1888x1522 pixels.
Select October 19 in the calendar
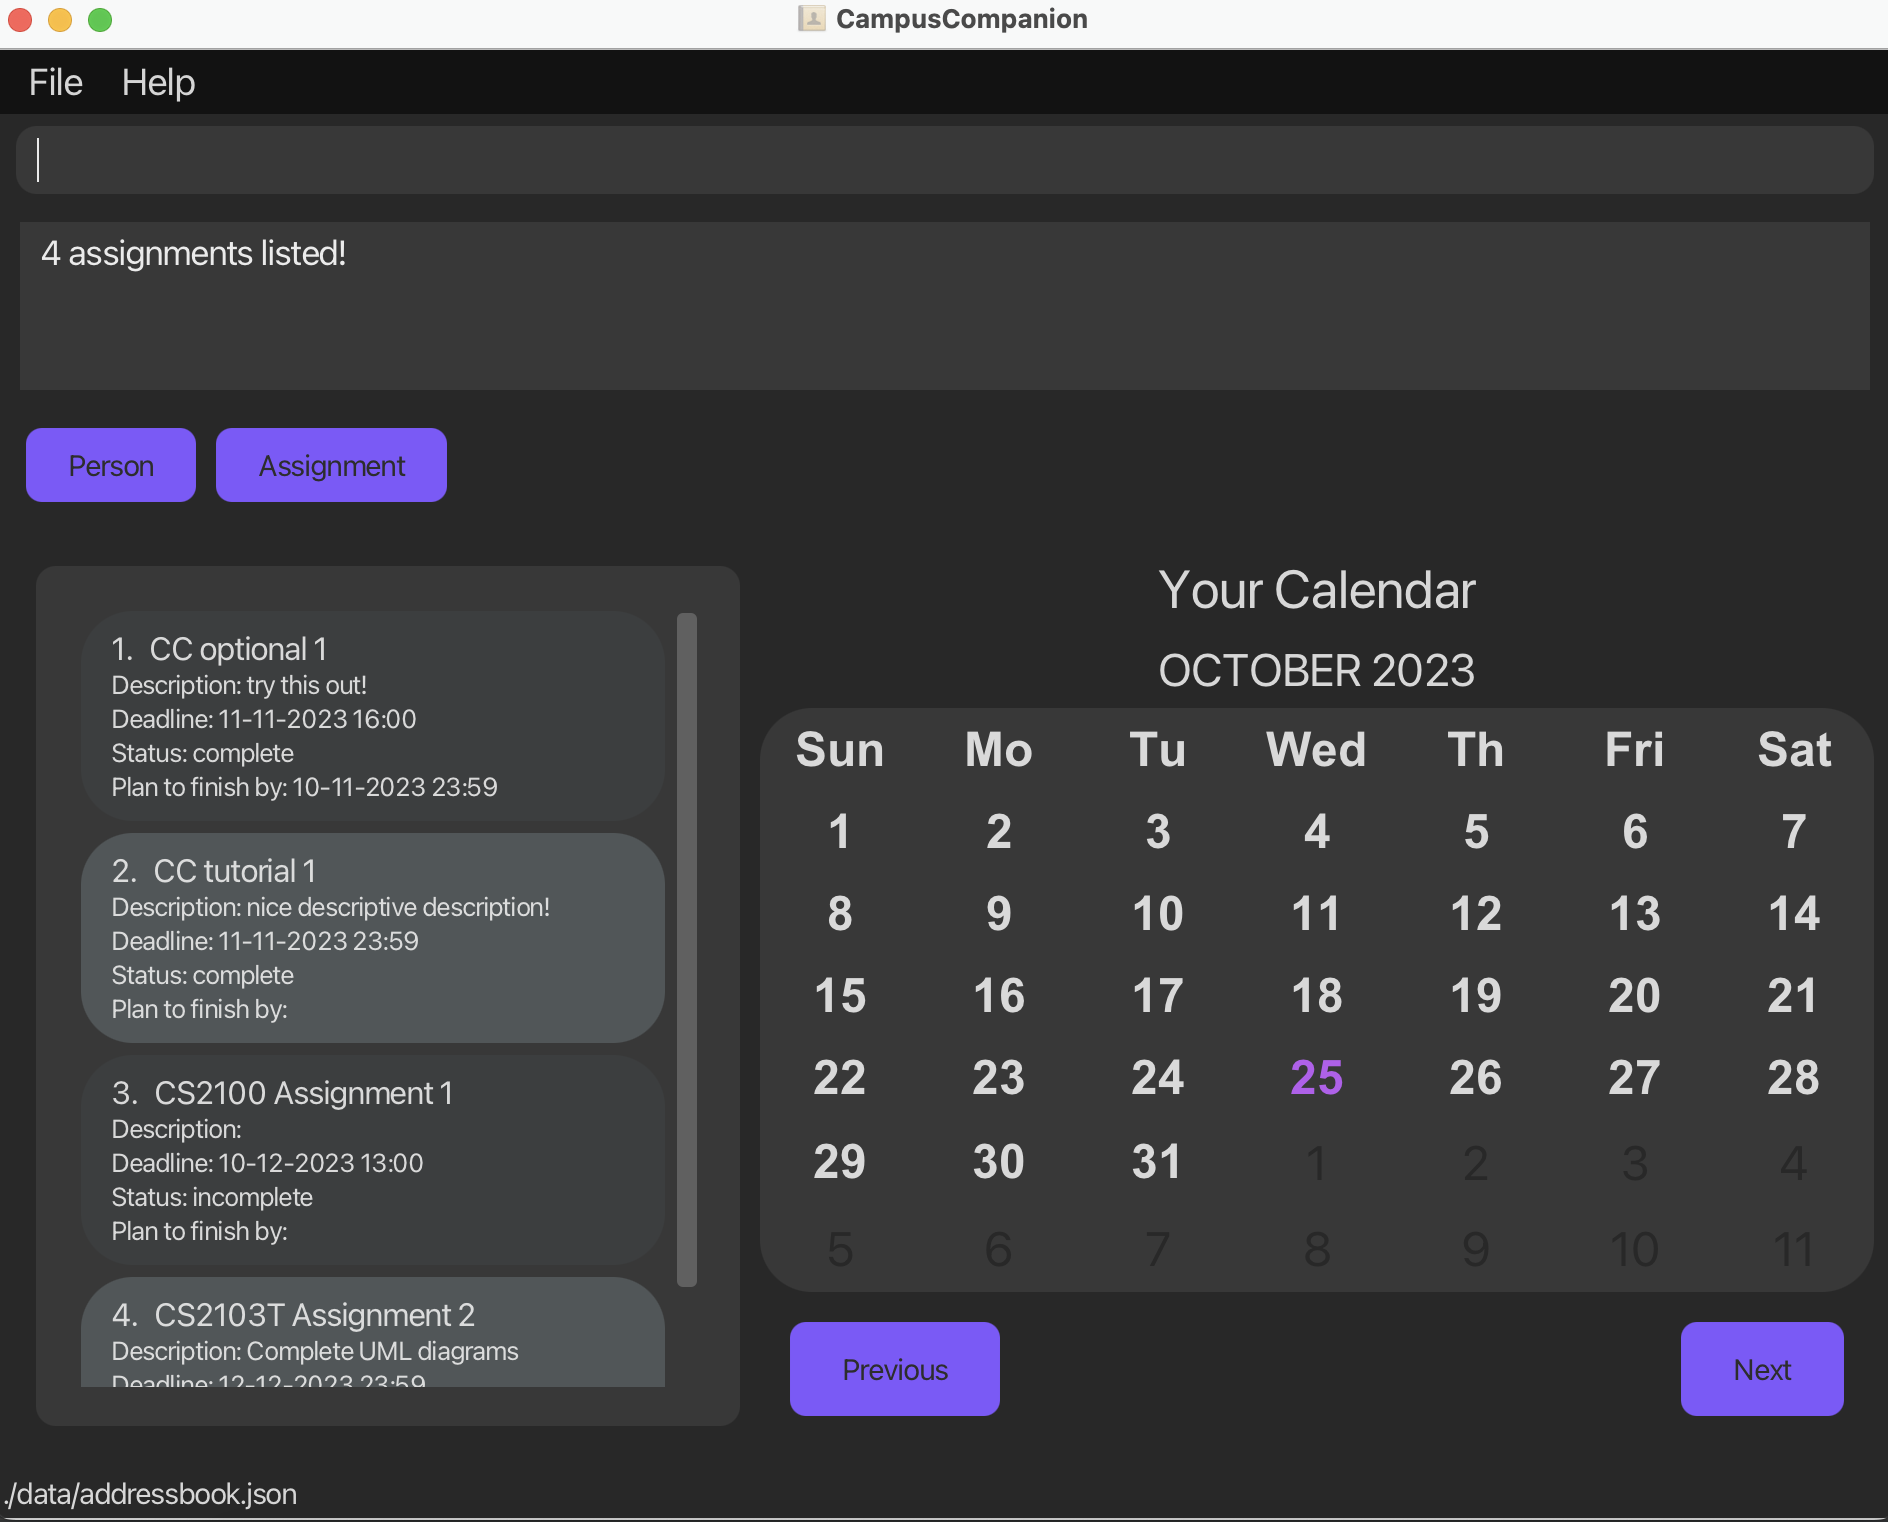pyautogui.click(x=1475, y=995)
